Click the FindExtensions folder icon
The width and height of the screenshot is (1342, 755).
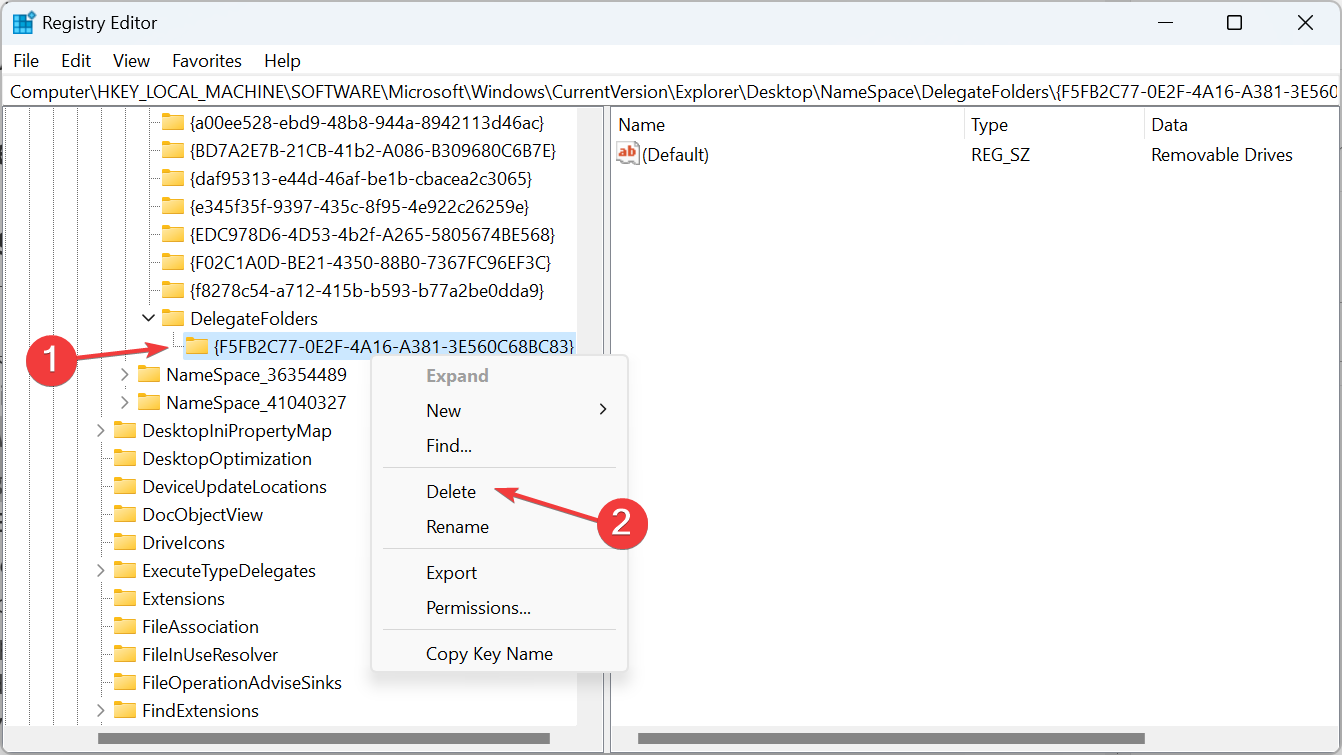tap(125, 711)
